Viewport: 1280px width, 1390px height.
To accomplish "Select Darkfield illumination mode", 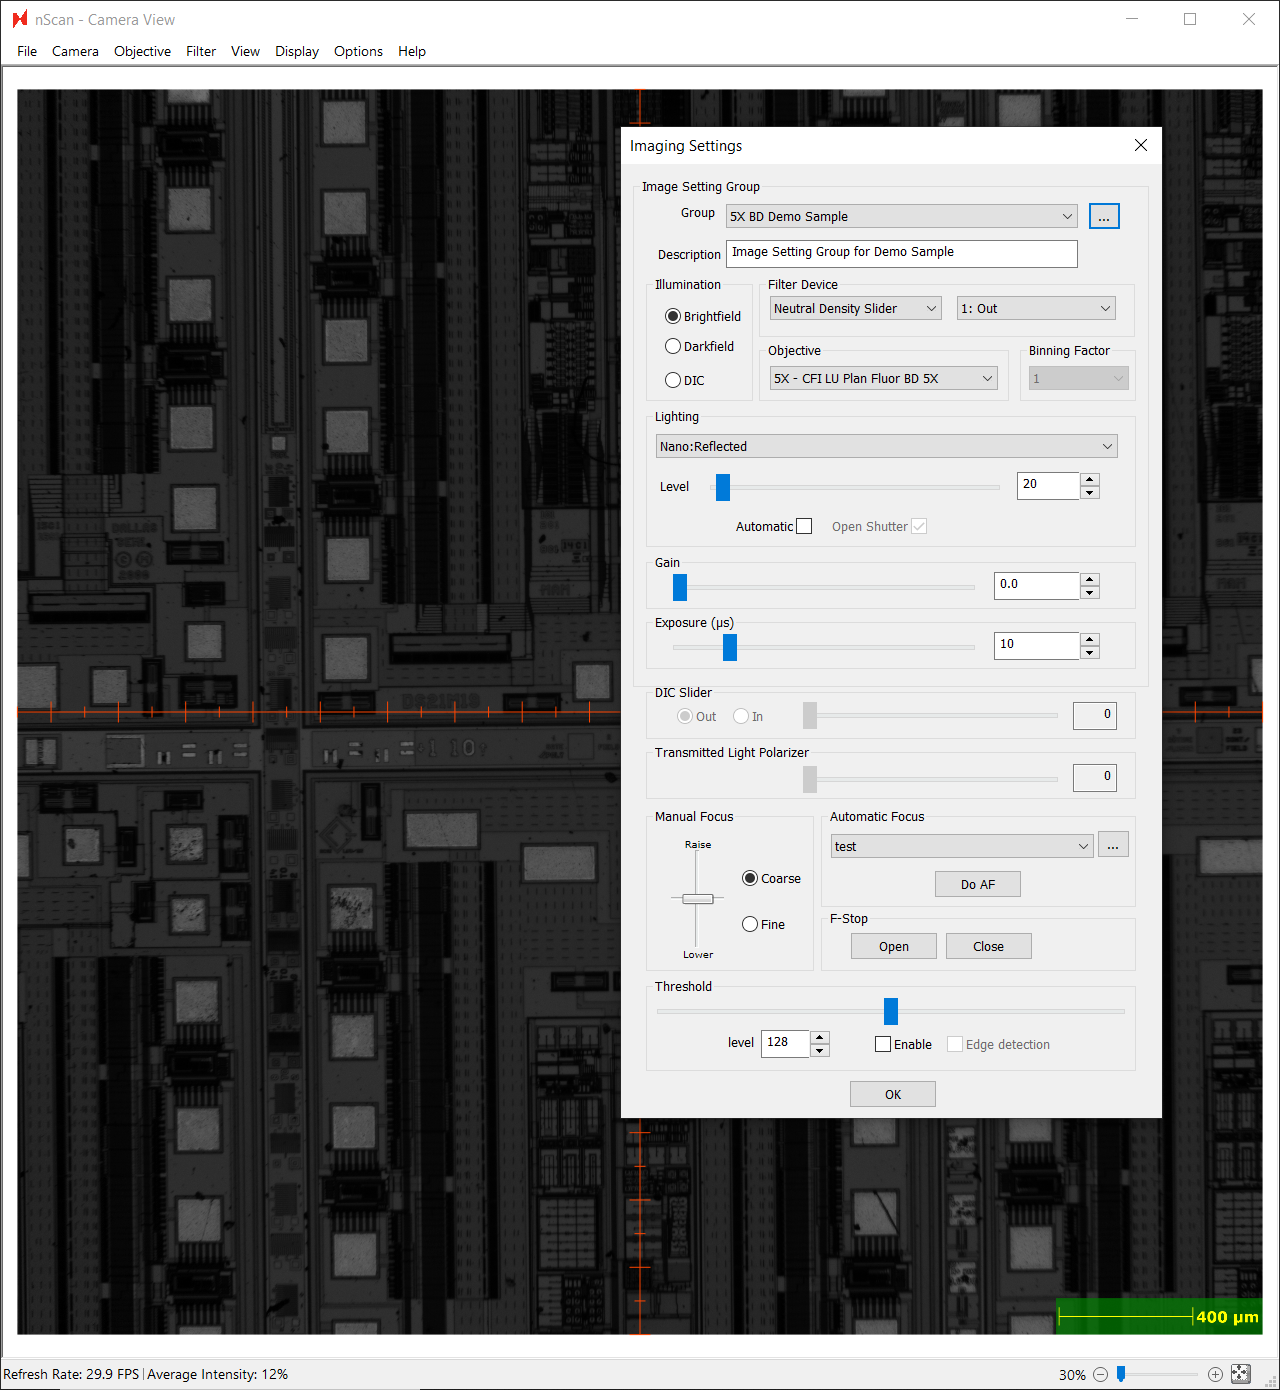I will (x=673, y=347).
